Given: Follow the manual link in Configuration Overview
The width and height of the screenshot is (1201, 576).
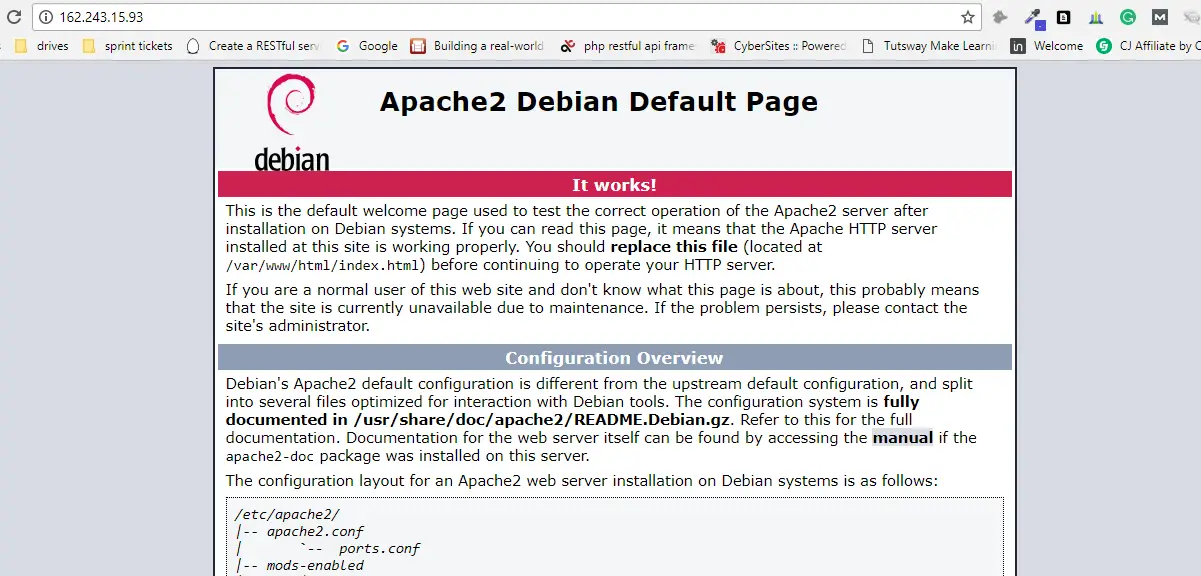Looking at the screenshot, I should click(902, 437).
